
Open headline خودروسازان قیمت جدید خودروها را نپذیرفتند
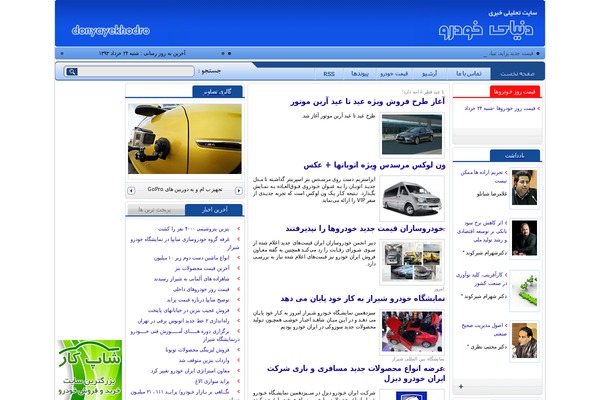click(x=365, y=229)
